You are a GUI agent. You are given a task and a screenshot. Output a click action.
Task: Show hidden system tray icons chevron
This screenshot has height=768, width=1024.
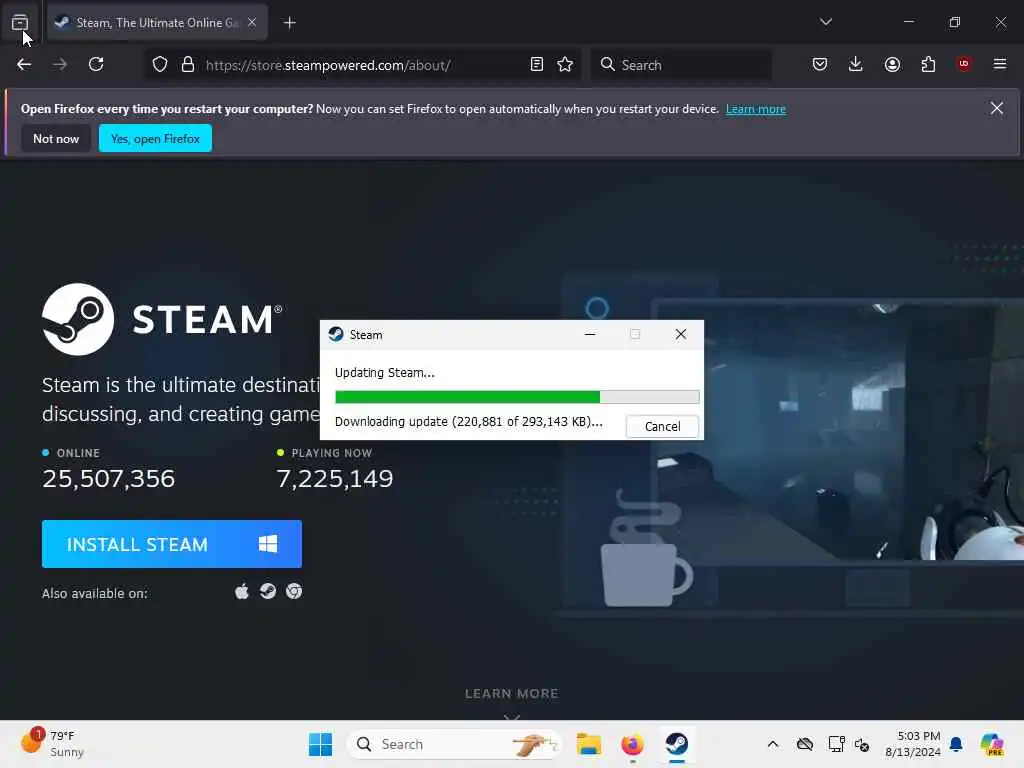pyautogui.click(x=773, y=744)
